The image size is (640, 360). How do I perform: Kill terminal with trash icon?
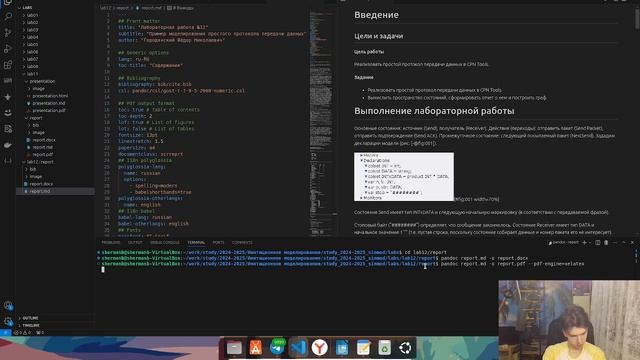click(x=606, y=242)
